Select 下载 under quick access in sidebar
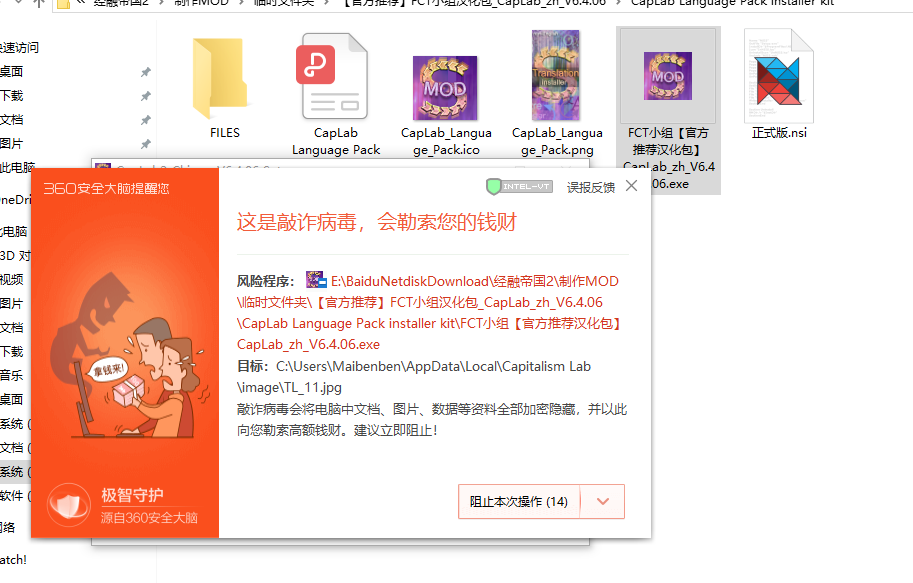 [x=12, y=96]
